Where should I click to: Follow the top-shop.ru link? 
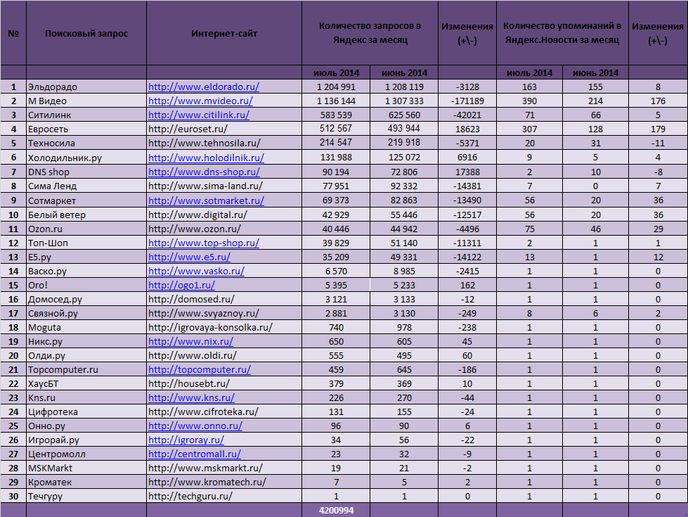tap(204, 243)
